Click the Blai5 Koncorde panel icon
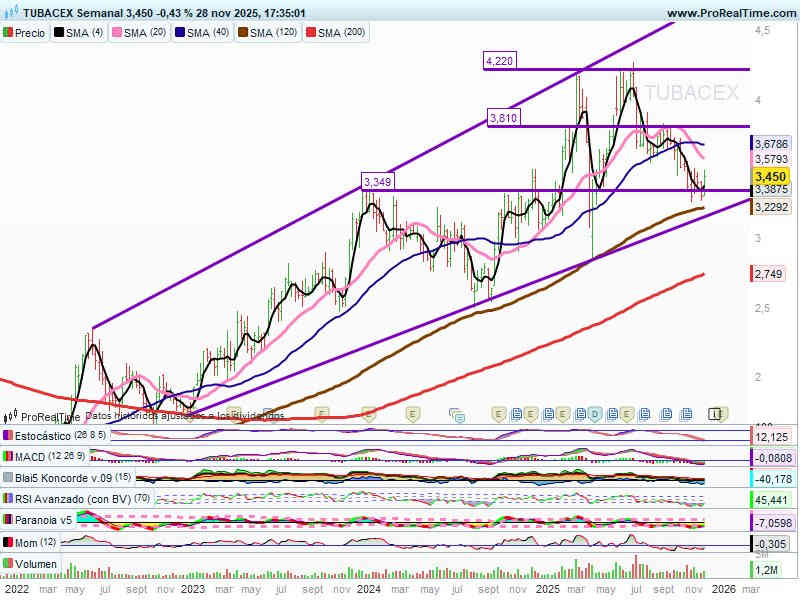800x600 pixels. click(x=9, y=478)
